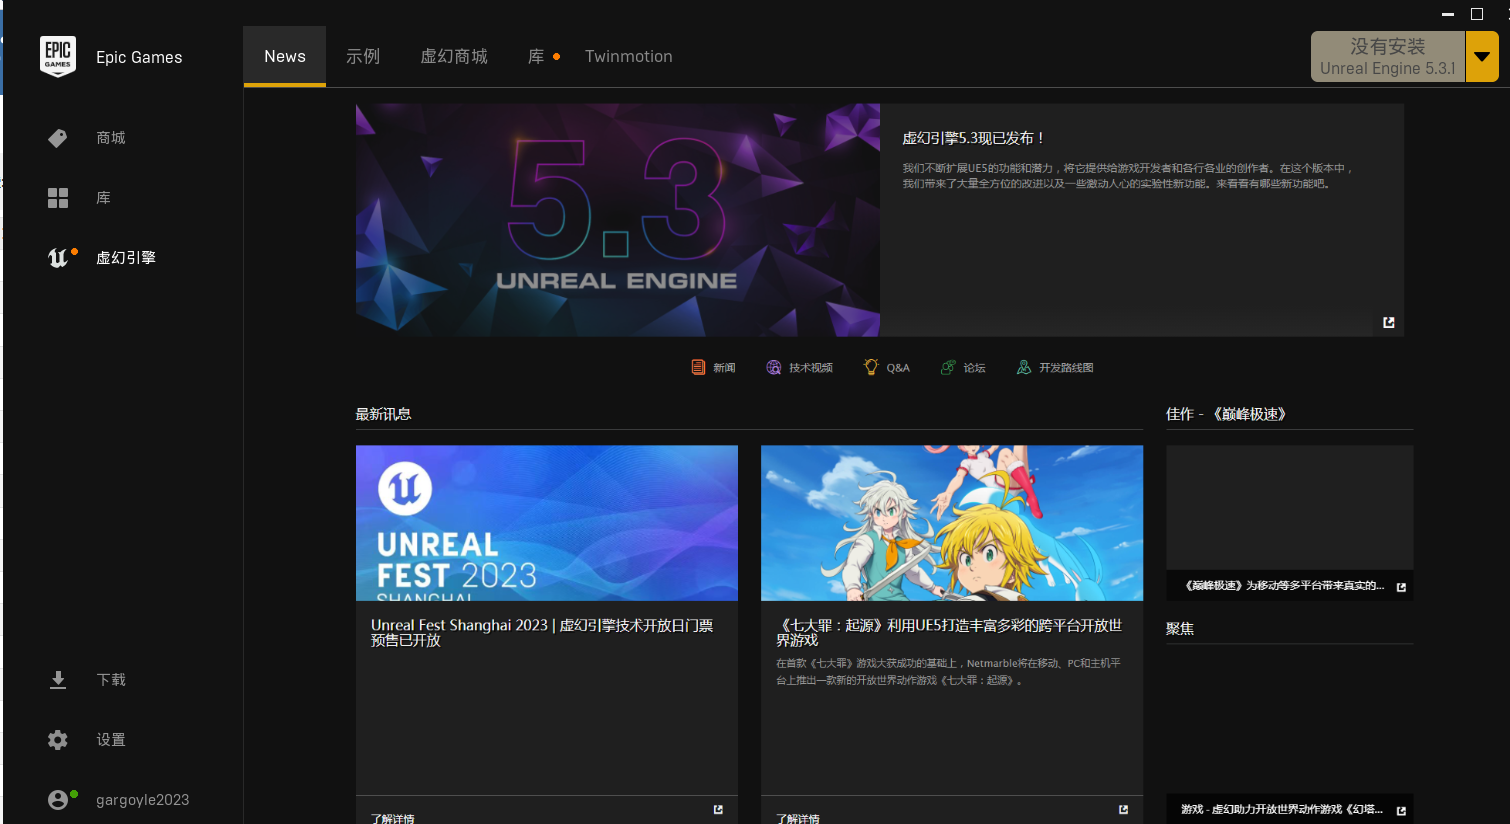Image resolution: width=1510 pixels, height=824 pixels.
Task: Open the Unreal Fest 2023 Shanghai thumbnail
Action: pyautogui.click(x=546, y=523)
